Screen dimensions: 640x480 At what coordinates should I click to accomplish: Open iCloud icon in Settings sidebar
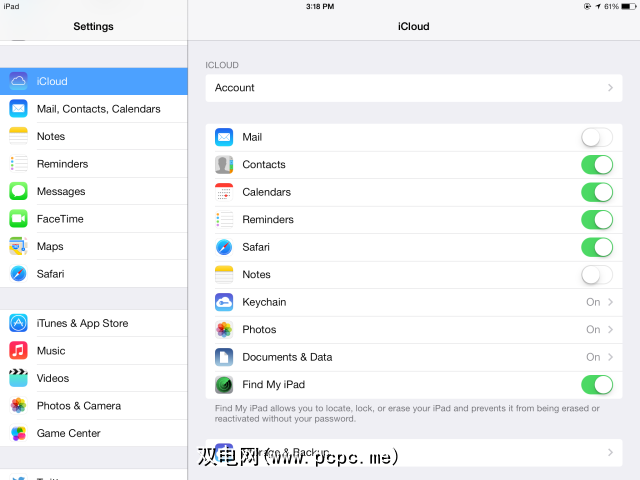point(18,81)
